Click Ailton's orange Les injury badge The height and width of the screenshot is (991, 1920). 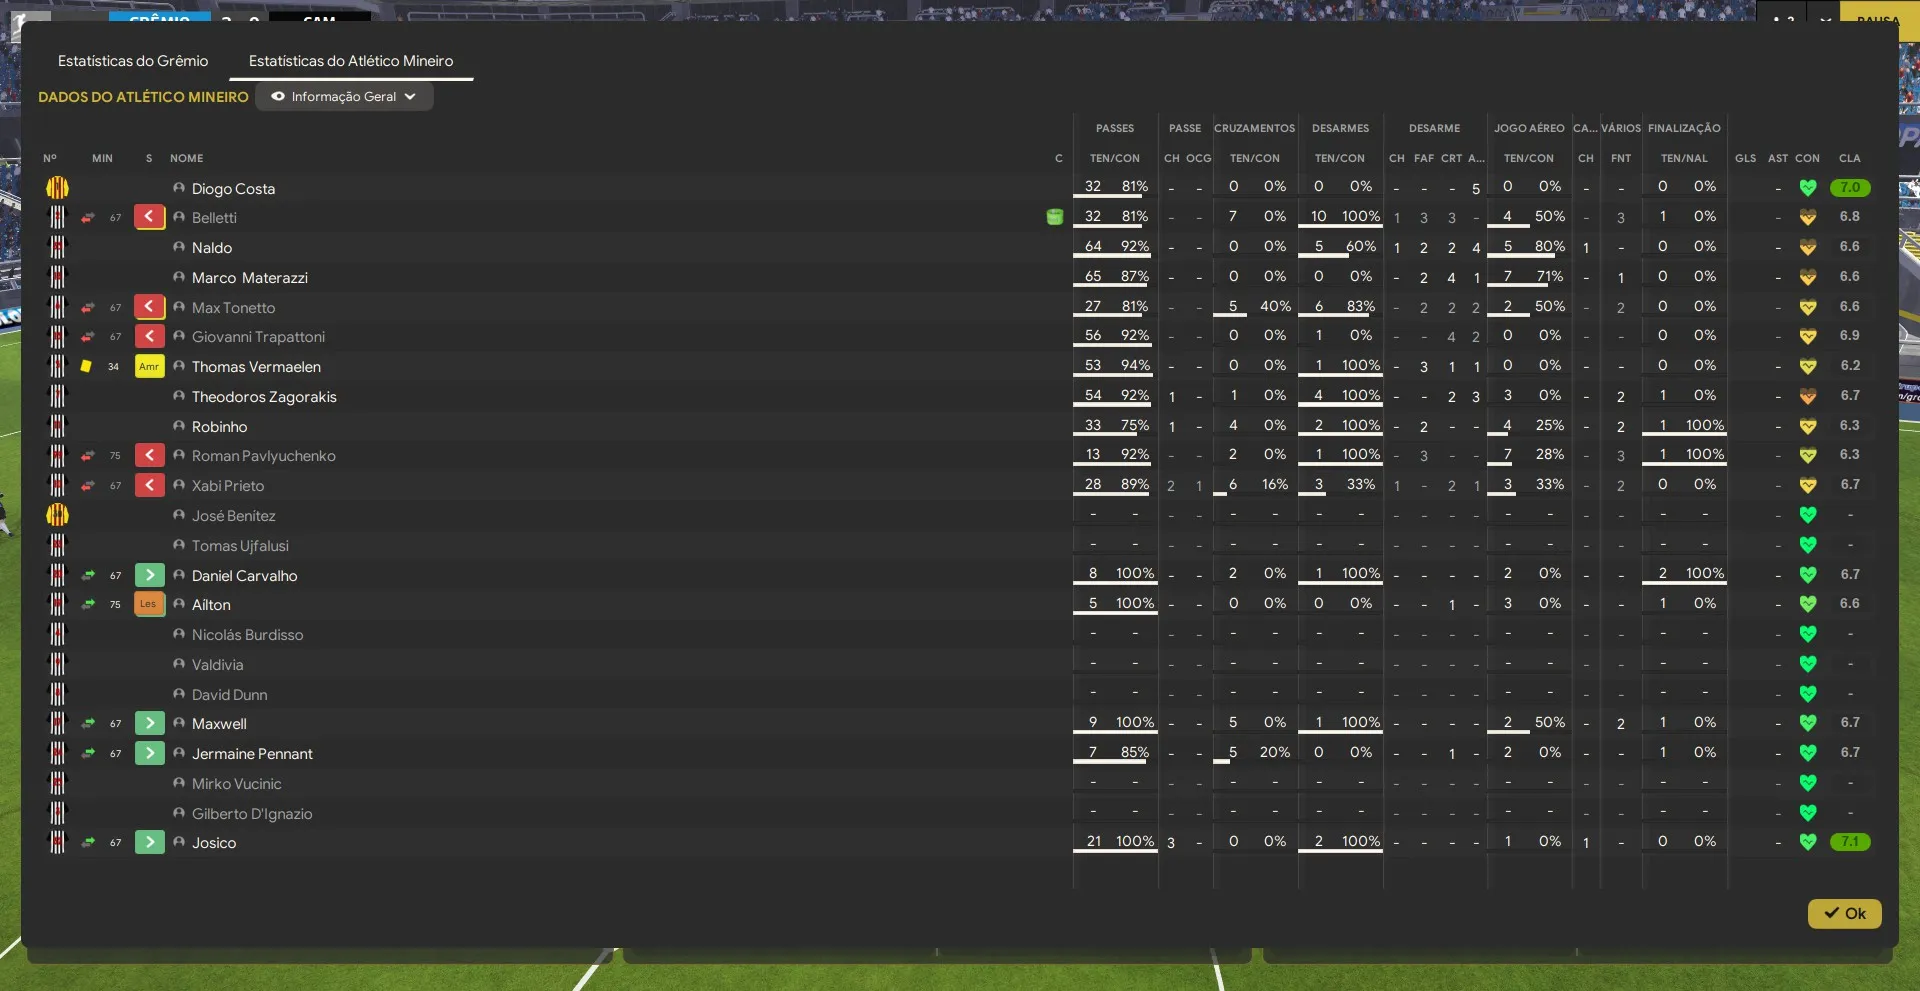pos(149,604)
